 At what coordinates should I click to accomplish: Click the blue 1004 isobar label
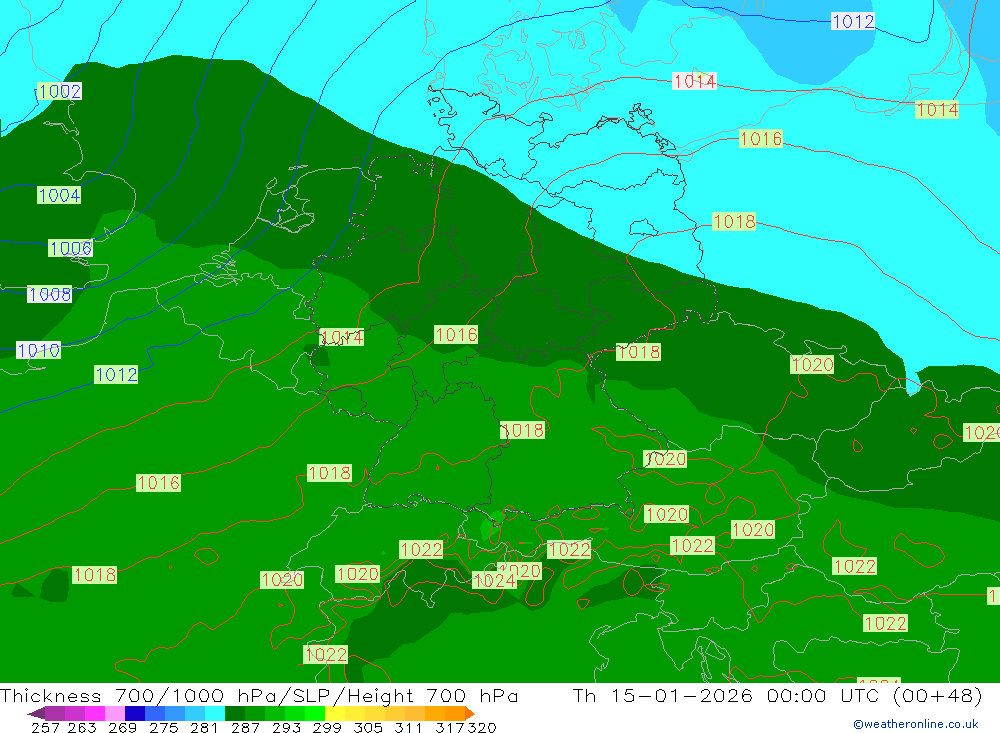[59, 195]
